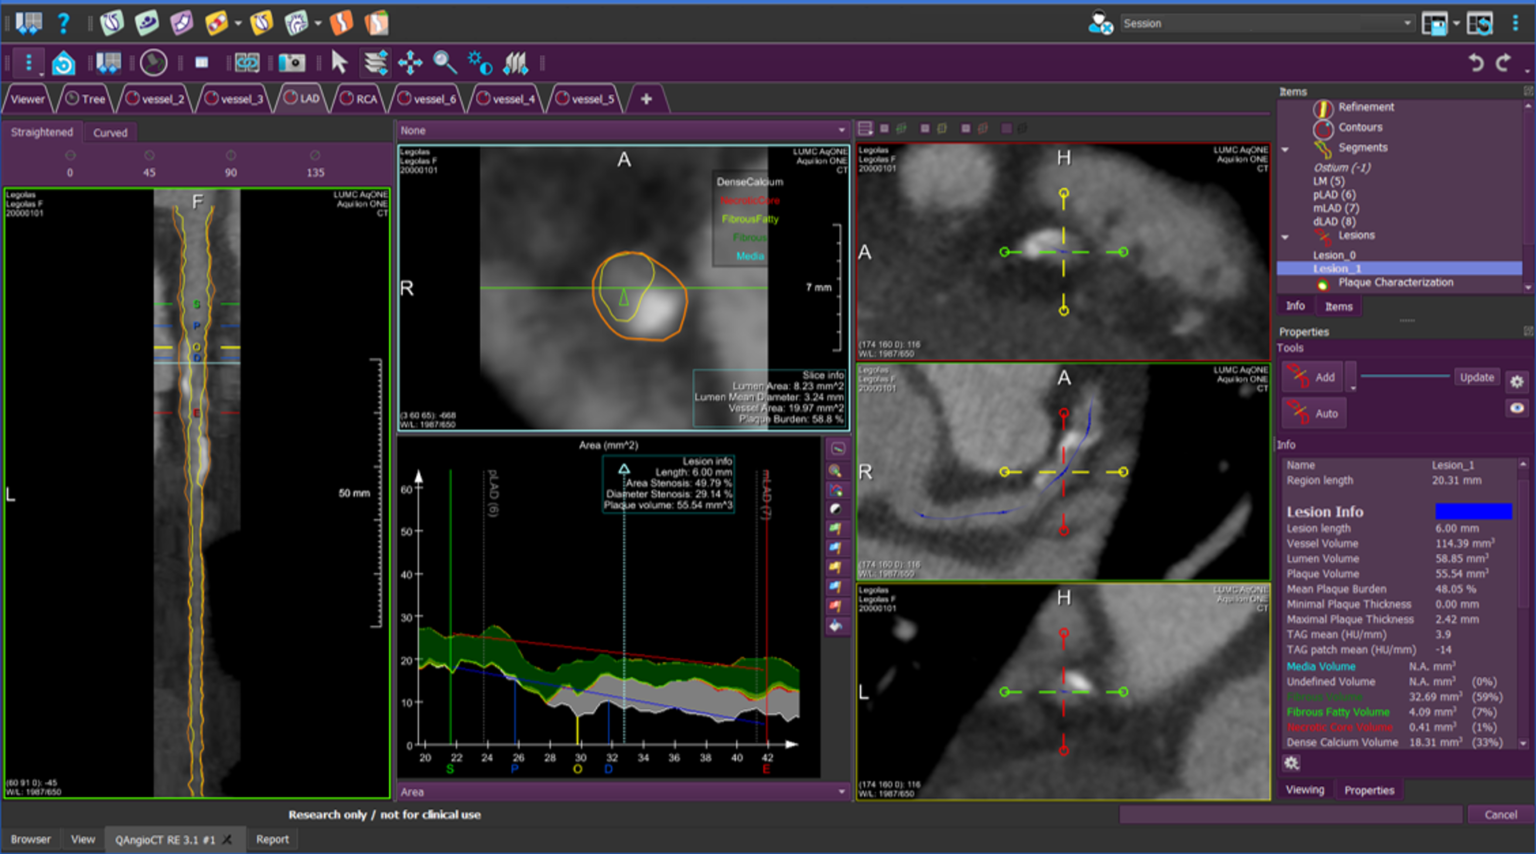Activate the magnifier zoom tool
The height and width of the screenshot is (854, 1536).
[445, 63]
